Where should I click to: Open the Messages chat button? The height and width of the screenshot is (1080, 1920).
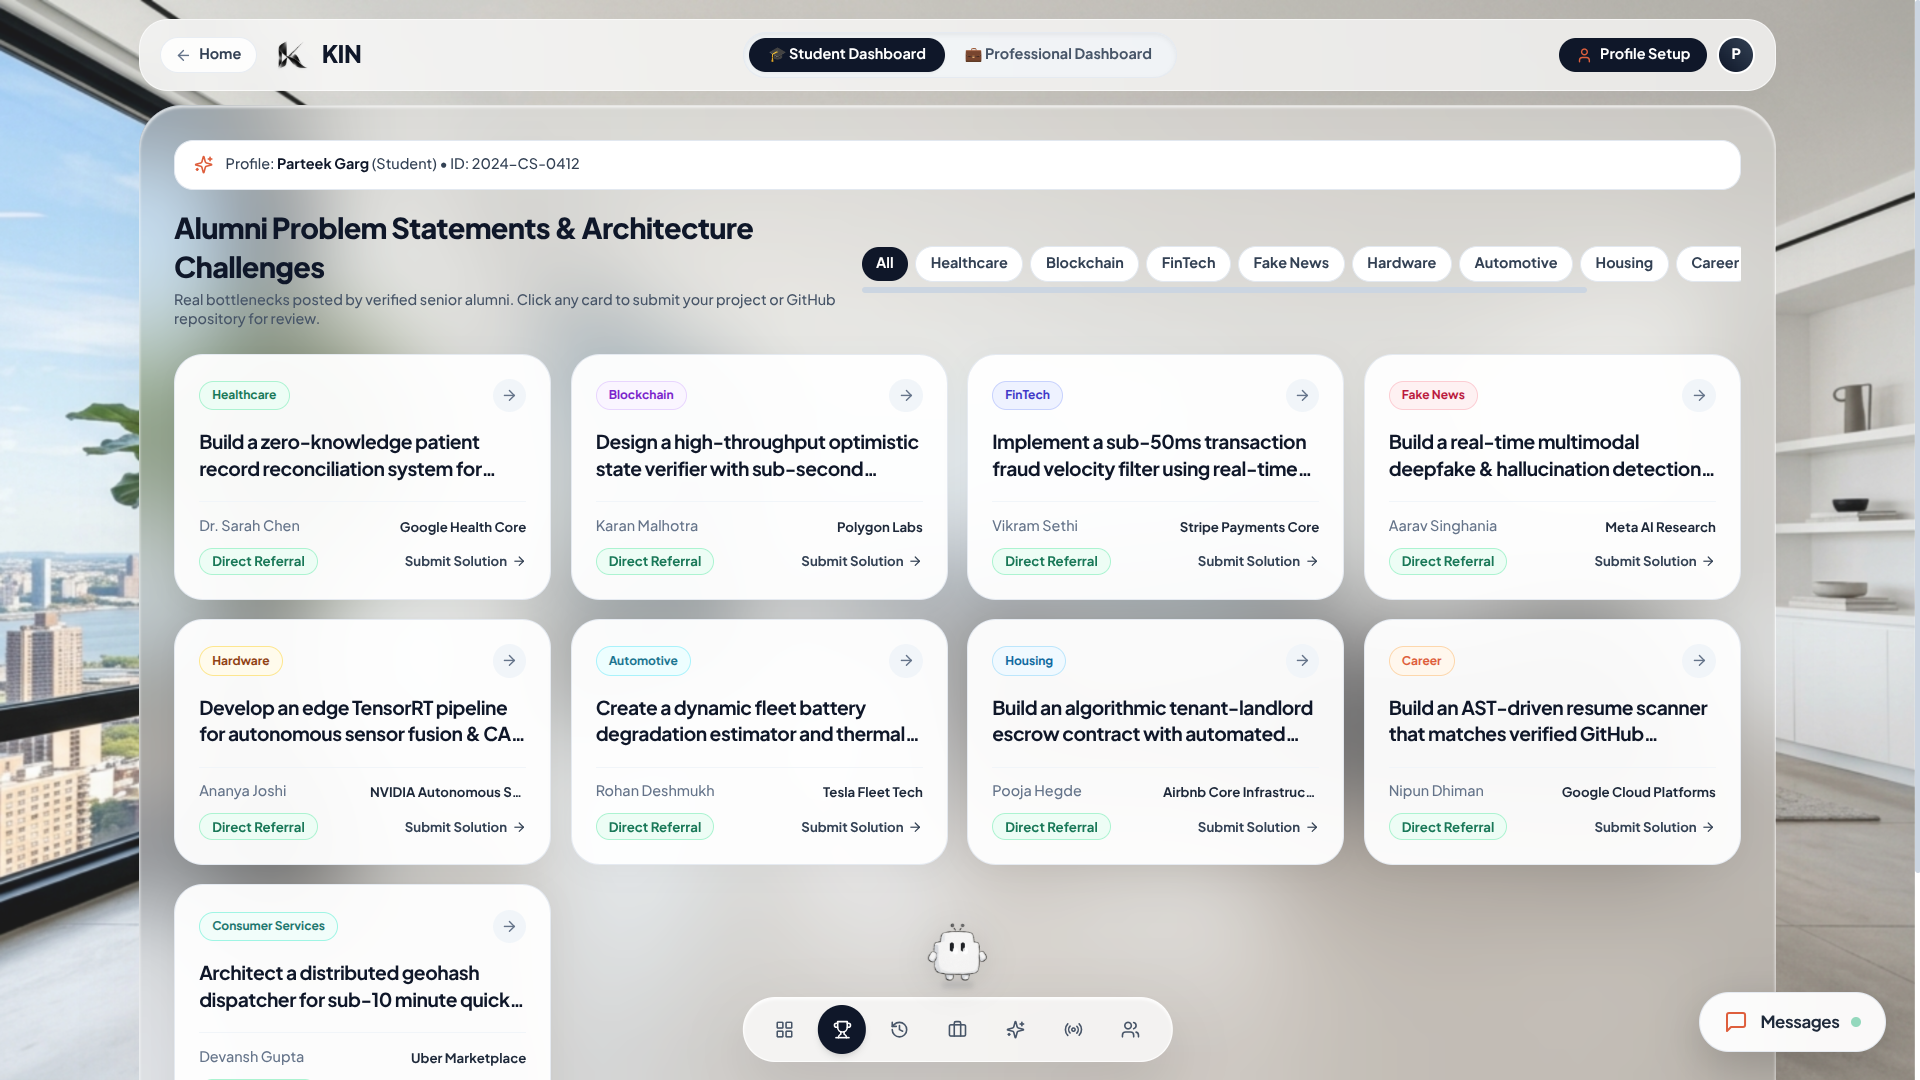pyautogui.click(x=1792, y=1022)
